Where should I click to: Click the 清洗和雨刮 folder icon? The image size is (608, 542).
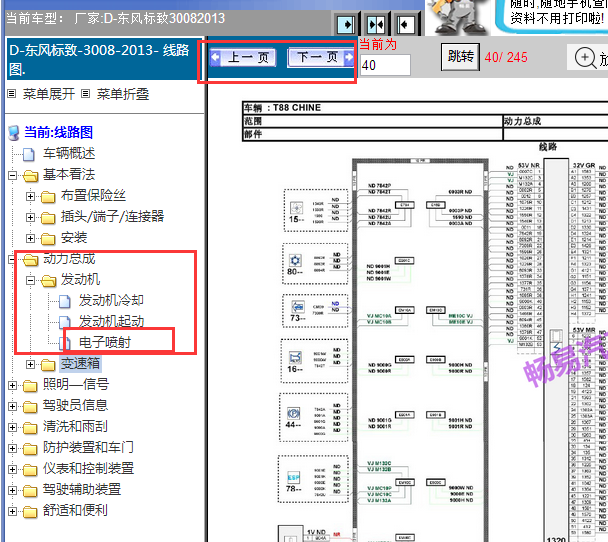(x=30, y=427)
